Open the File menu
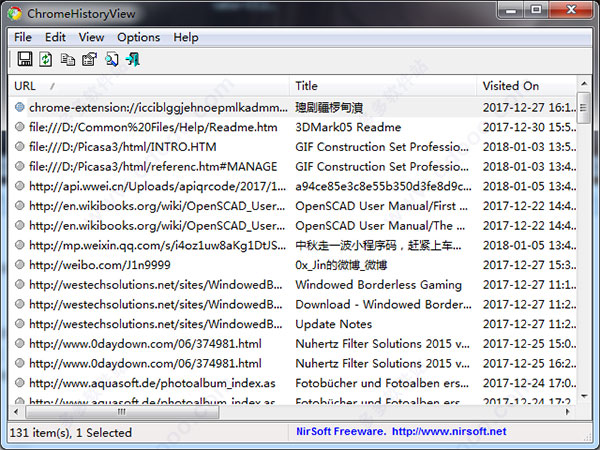Screen dimensions: 600x450 [x=23, y=38]
